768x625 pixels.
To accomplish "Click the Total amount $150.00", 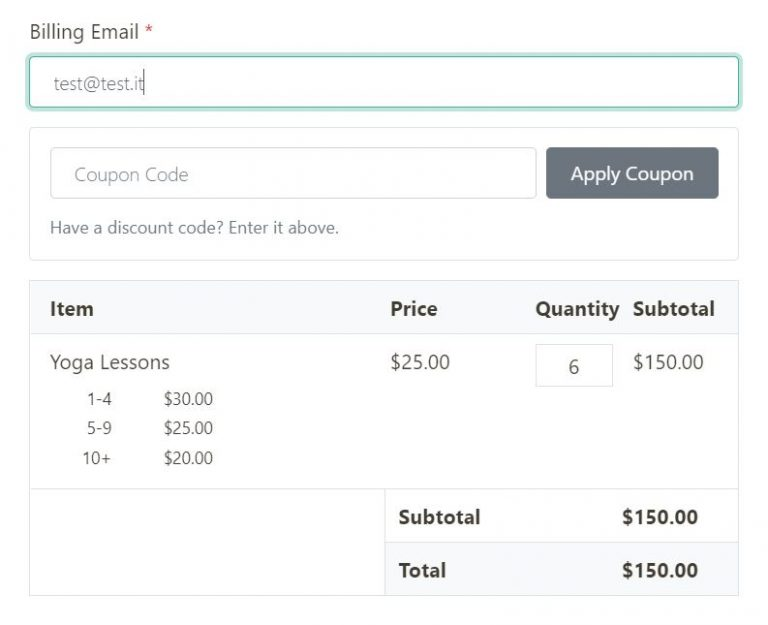I will tap(660, 570).
